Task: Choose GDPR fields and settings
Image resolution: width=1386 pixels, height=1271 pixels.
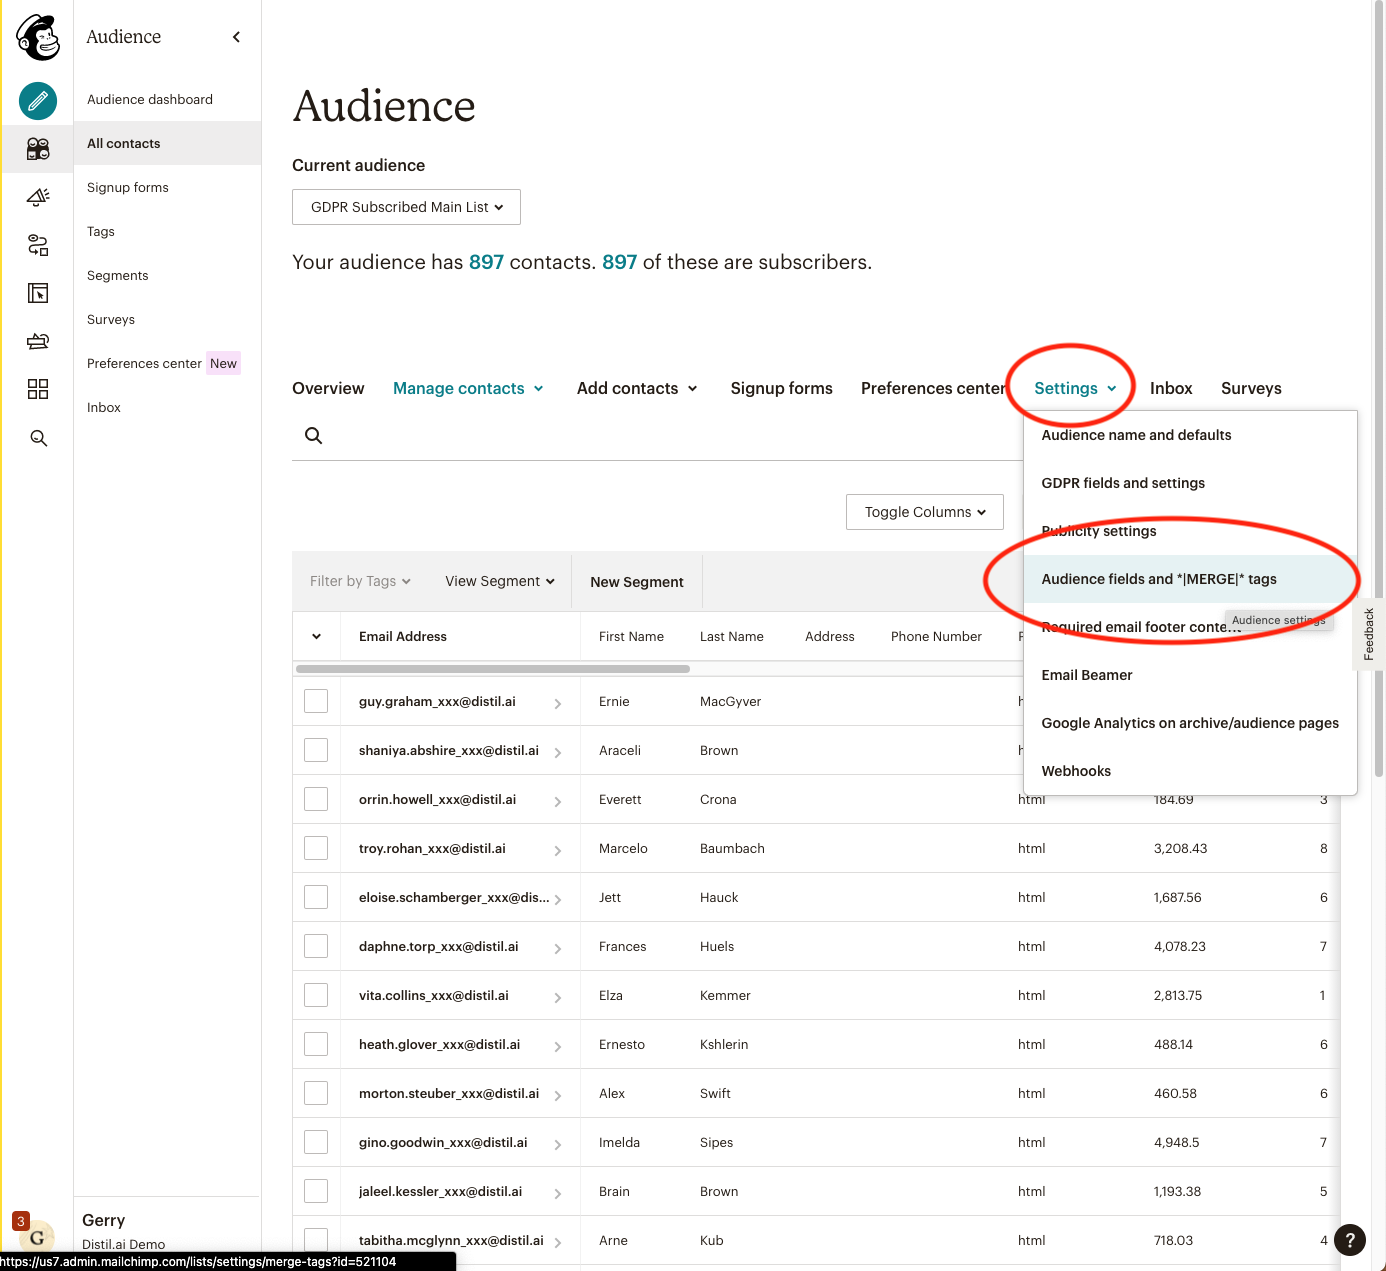Action: tap(1190, 483)
